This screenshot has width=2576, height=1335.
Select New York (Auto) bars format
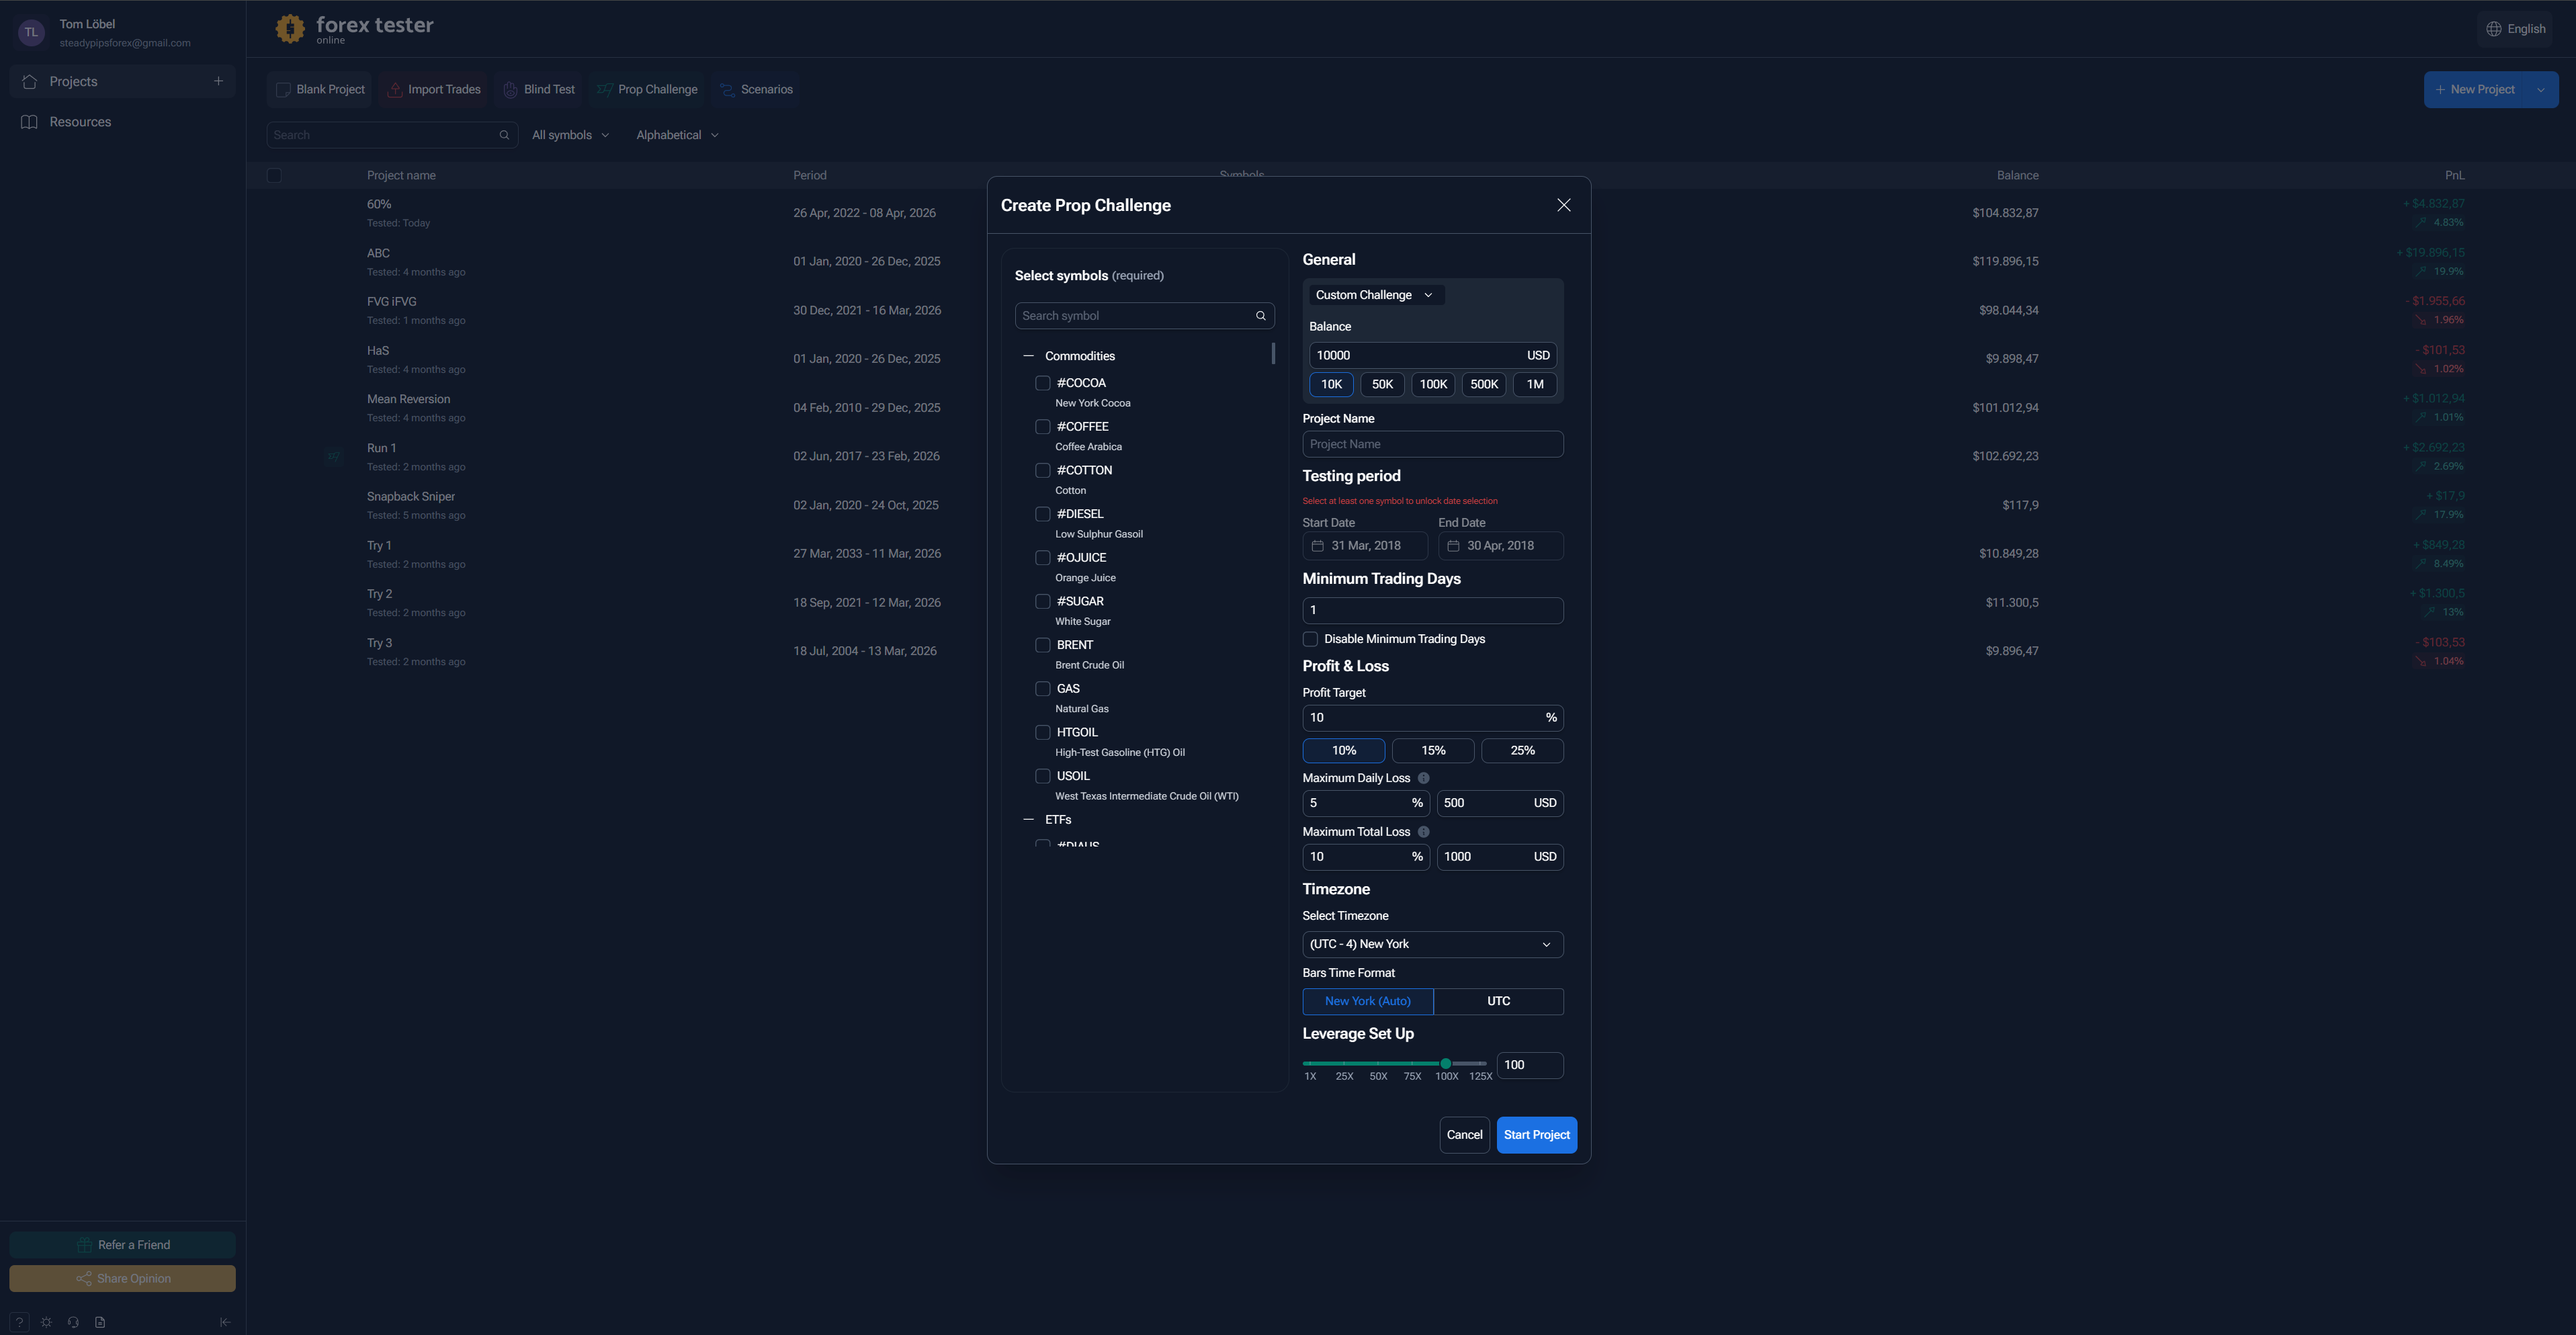(1368, 1001)
